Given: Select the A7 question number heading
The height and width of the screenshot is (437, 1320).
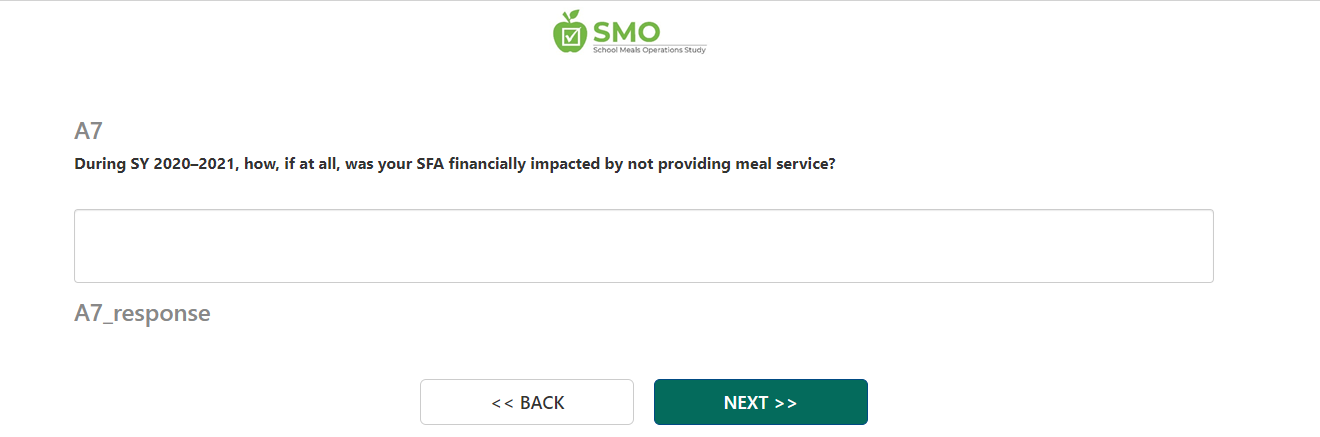Looking at the screenshot, I should (x=88, y=131).
